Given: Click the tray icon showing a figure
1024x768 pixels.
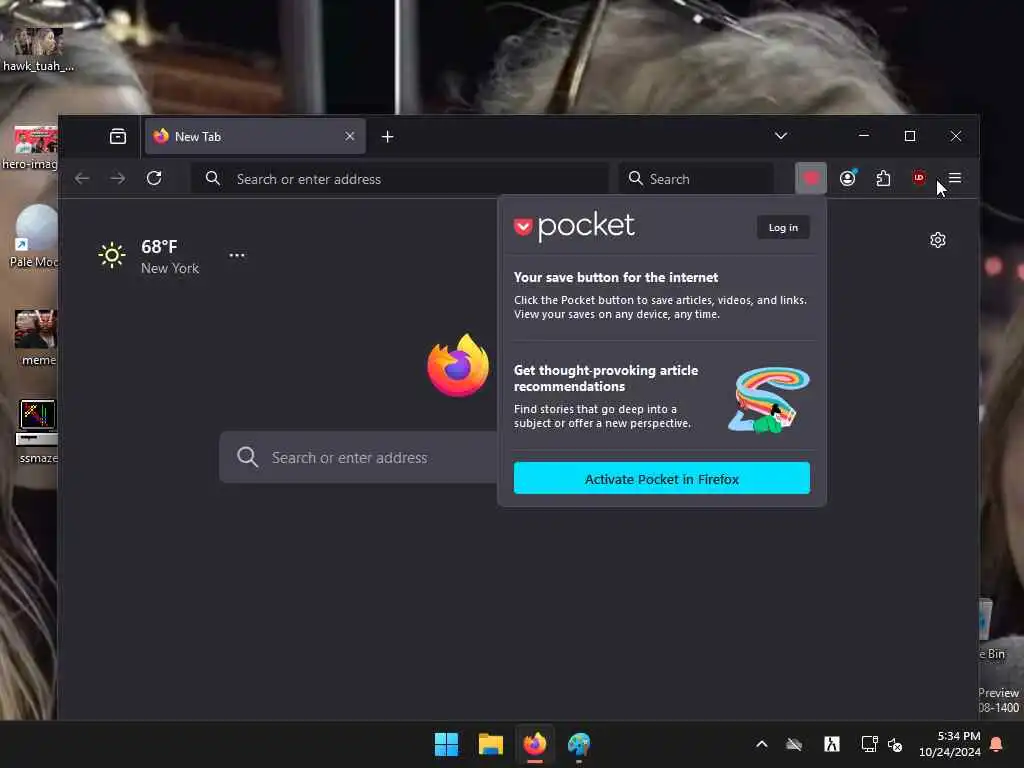Looking at the screenshot, I should click(831, 744).
